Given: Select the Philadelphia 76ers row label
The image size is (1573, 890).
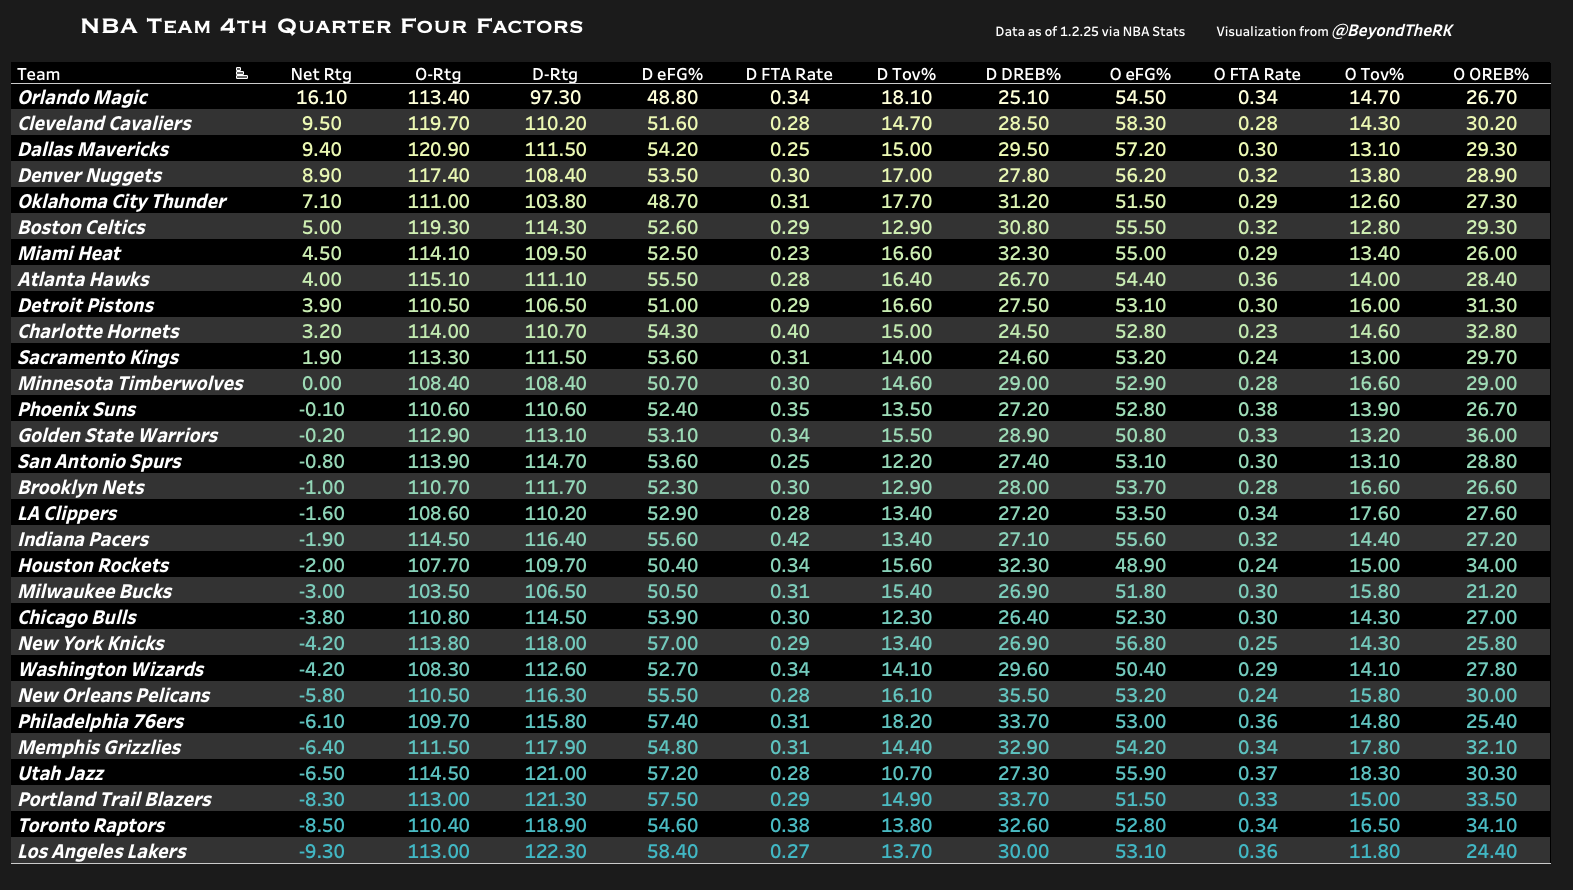Looking at the screenshot, I should tap(101, 721).
